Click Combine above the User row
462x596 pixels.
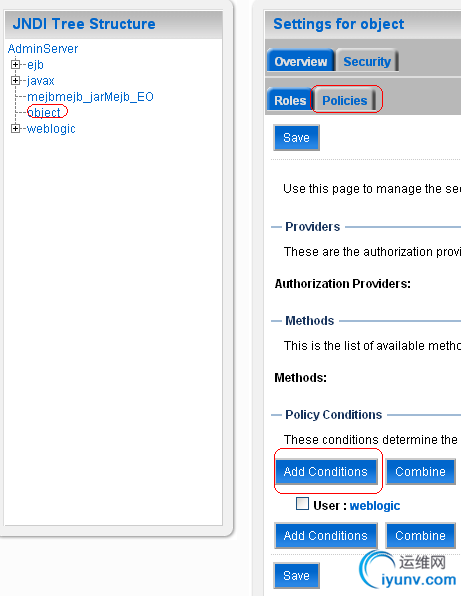(420, 471)
